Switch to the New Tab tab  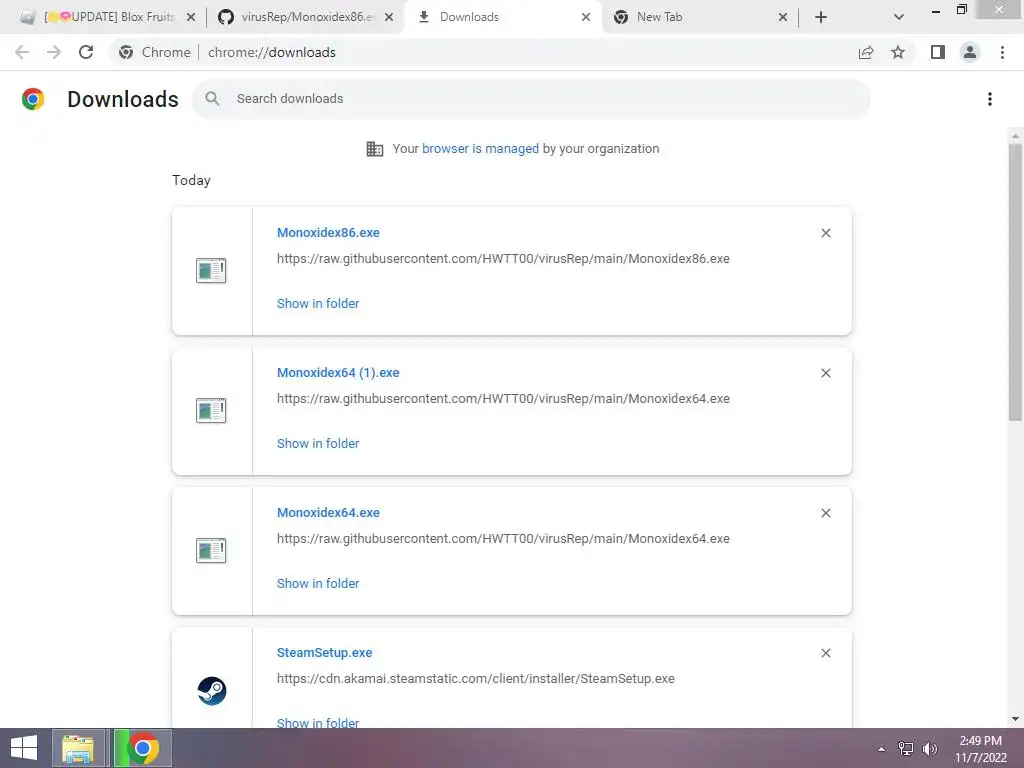click(x=699, y=17)
